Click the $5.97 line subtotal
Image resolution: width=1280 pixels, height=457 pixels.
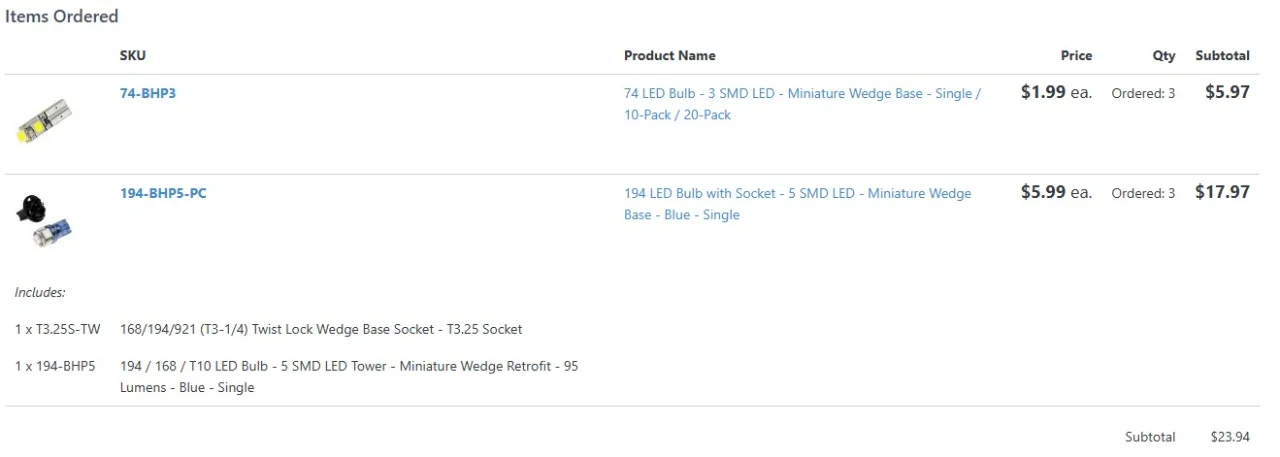pos(1227,93)
